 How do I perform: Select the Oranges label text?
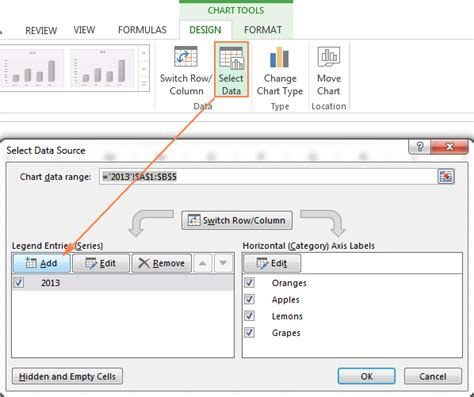pyautogui.click(x=289, y=283)
